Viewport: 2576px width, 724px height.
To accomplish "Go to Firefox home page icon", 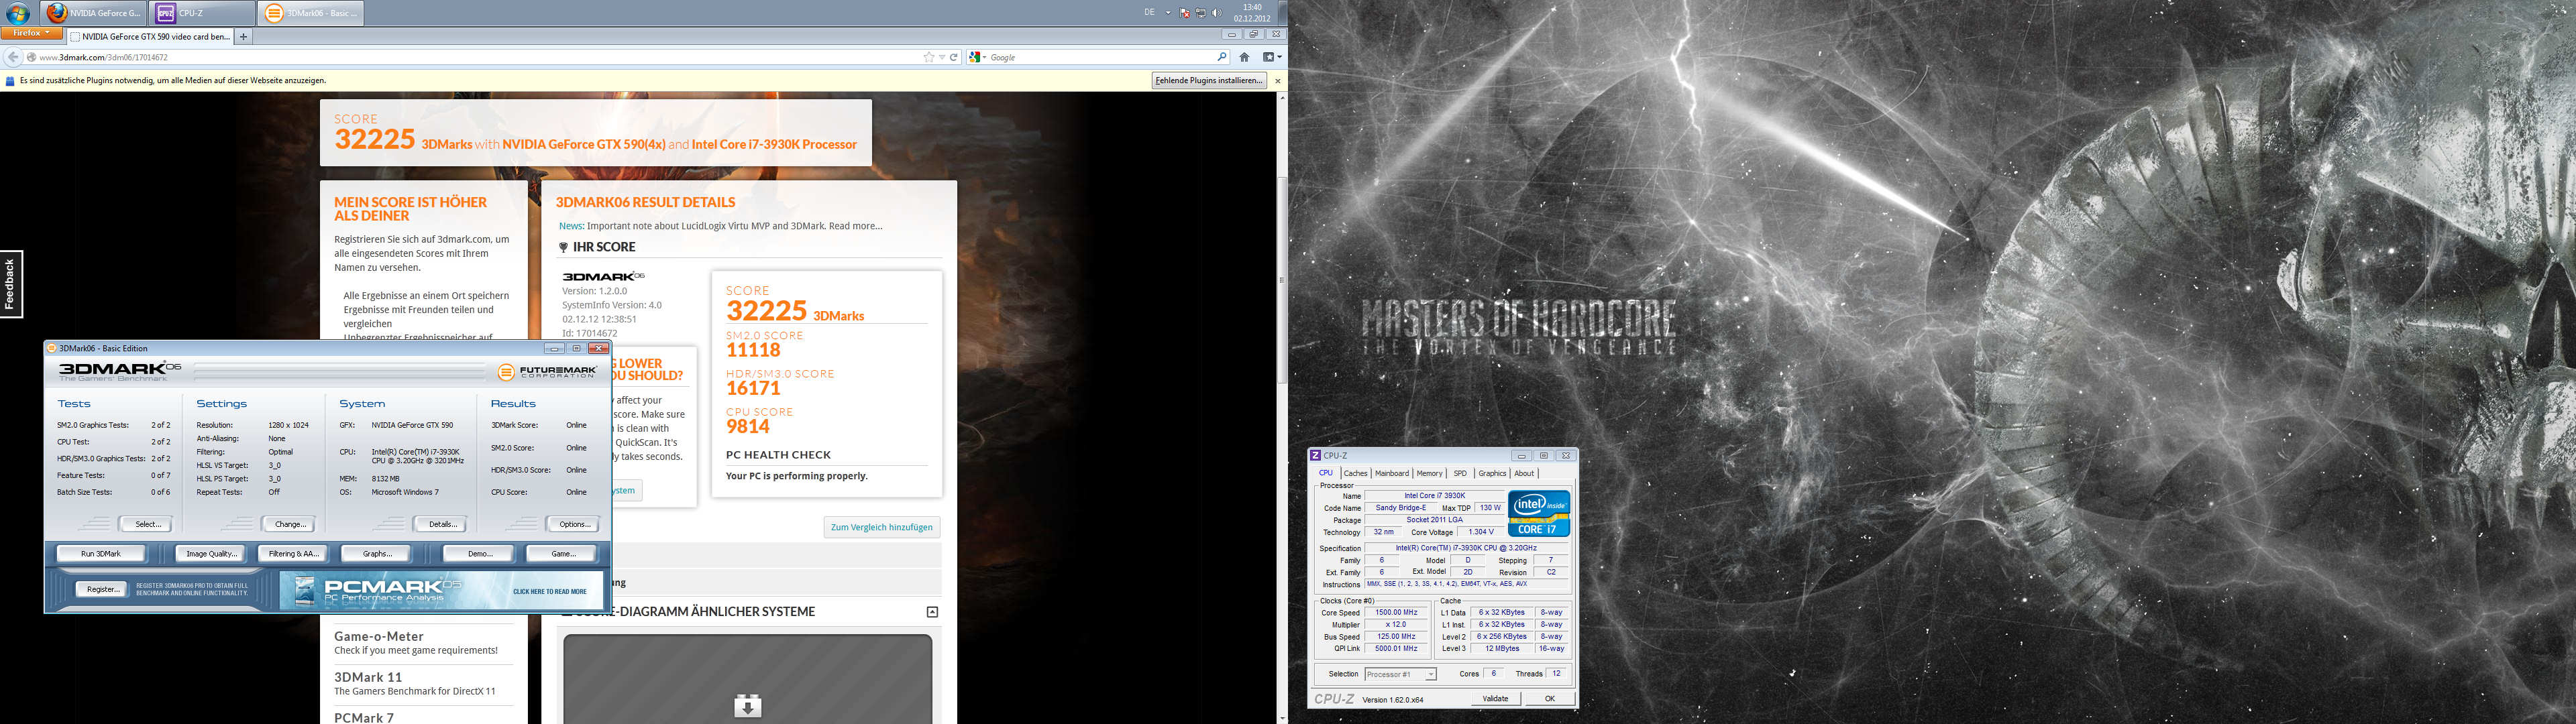I will point(1244,57).
